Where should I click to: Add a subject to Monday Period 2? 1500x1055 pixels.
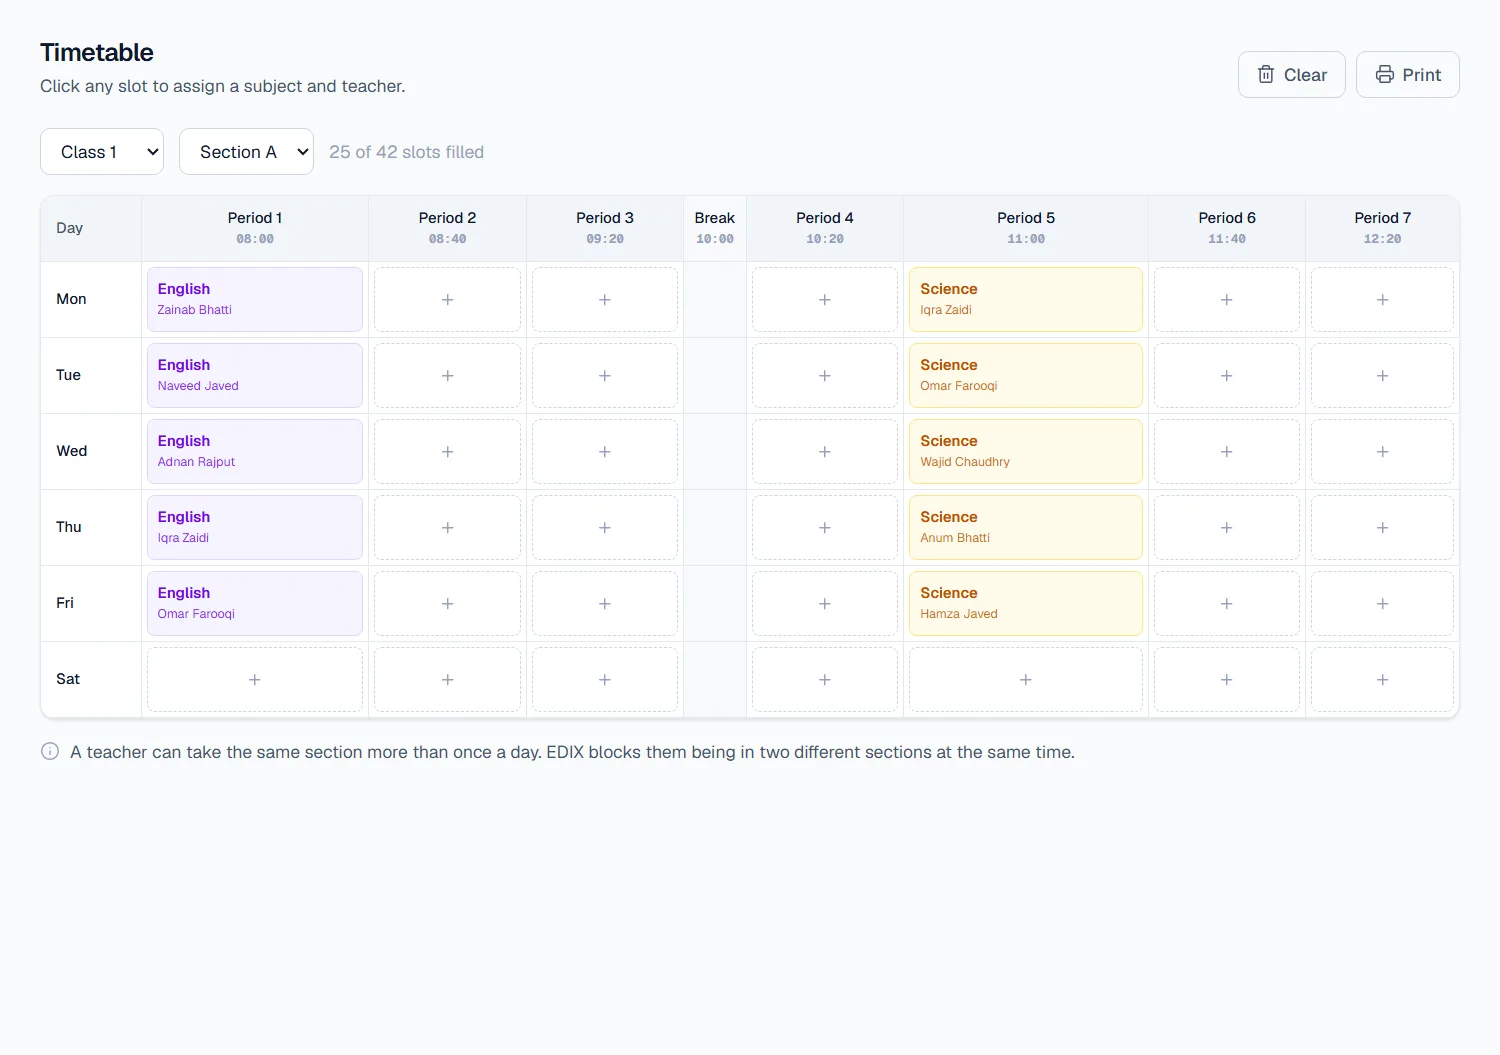pos(447,299)
